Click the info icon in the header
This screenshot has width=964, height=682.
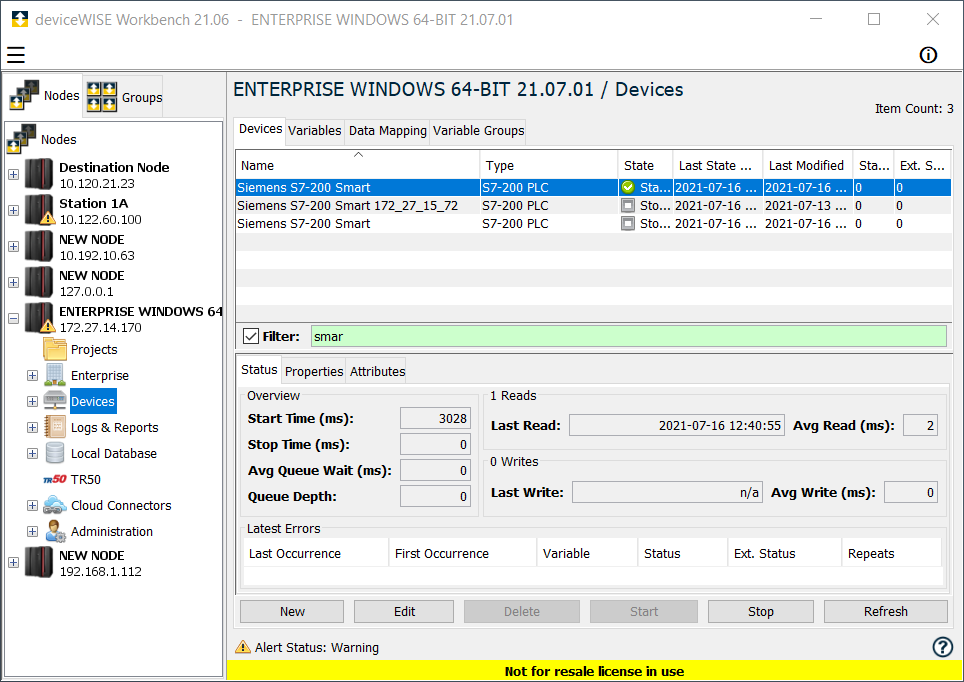[x=928, y=55]
